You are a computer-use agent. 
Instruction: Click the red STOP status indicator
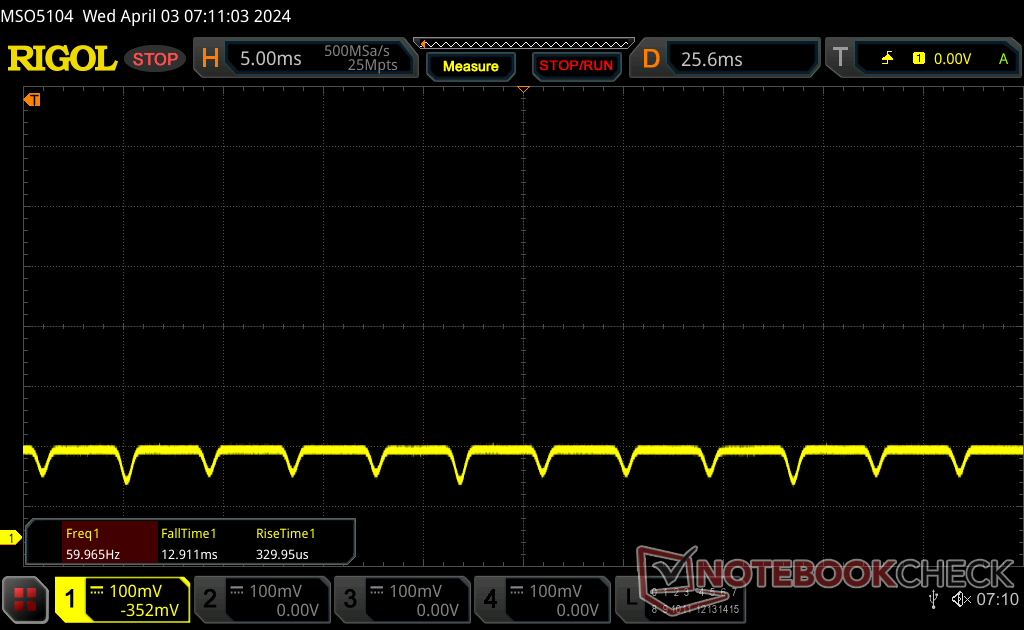tap(155, 59)
